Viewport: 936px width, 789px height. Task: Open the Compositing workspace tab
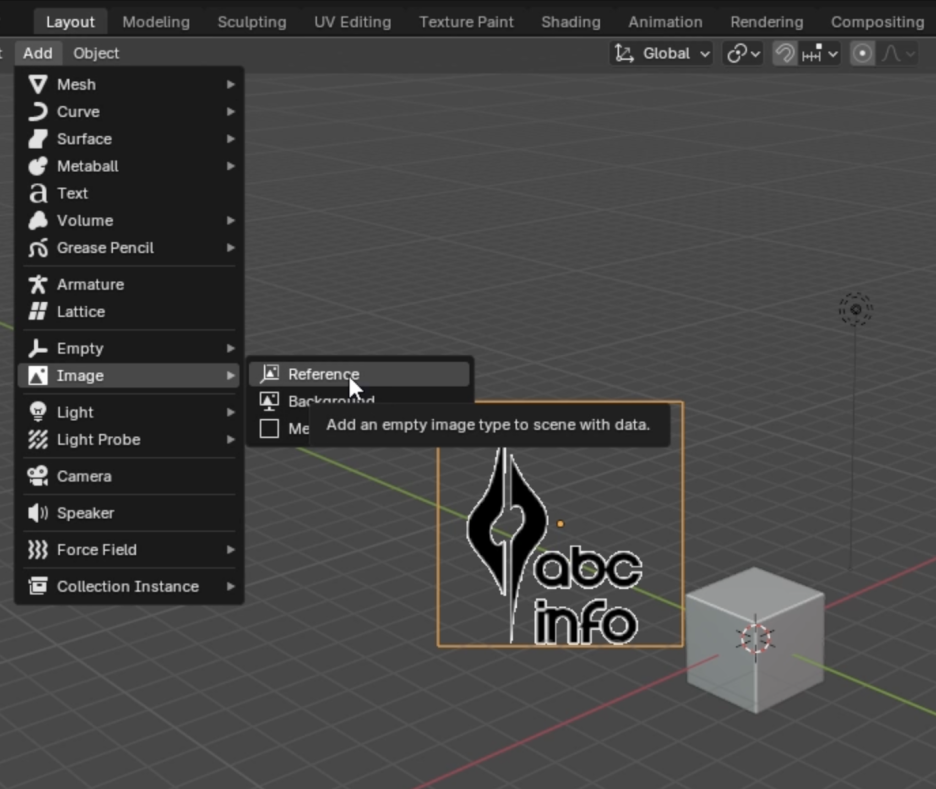coord(878,22)
